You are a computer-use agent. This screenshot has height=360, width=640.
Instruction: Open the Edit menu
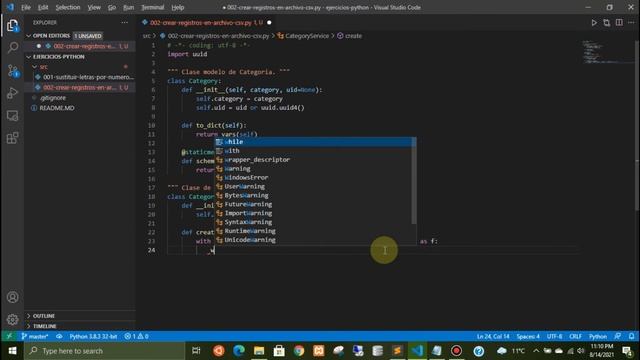[43, 7]
